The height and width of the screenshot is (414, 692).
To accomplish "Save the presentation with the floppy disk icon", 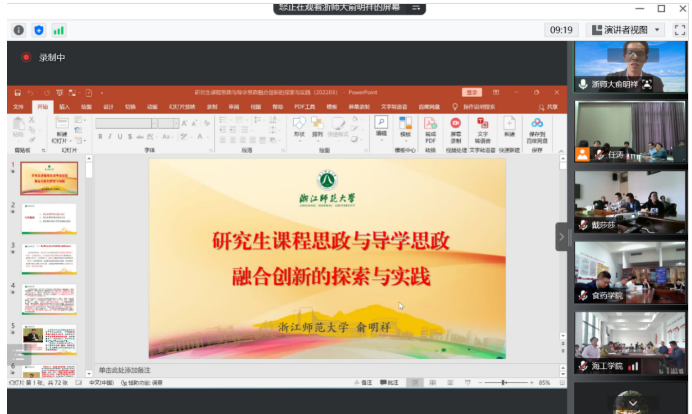I will click(18, 93).
